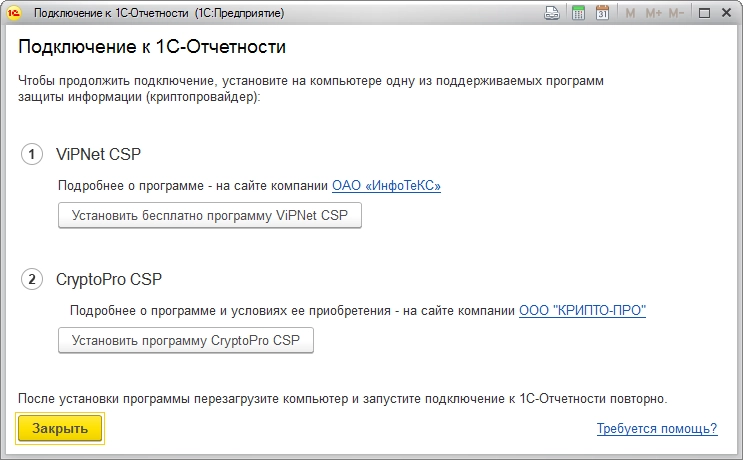743x460 pixels.
Task: Open the ООО "КРИПТО-ПРО" website link
Action: tap(582, 311)
